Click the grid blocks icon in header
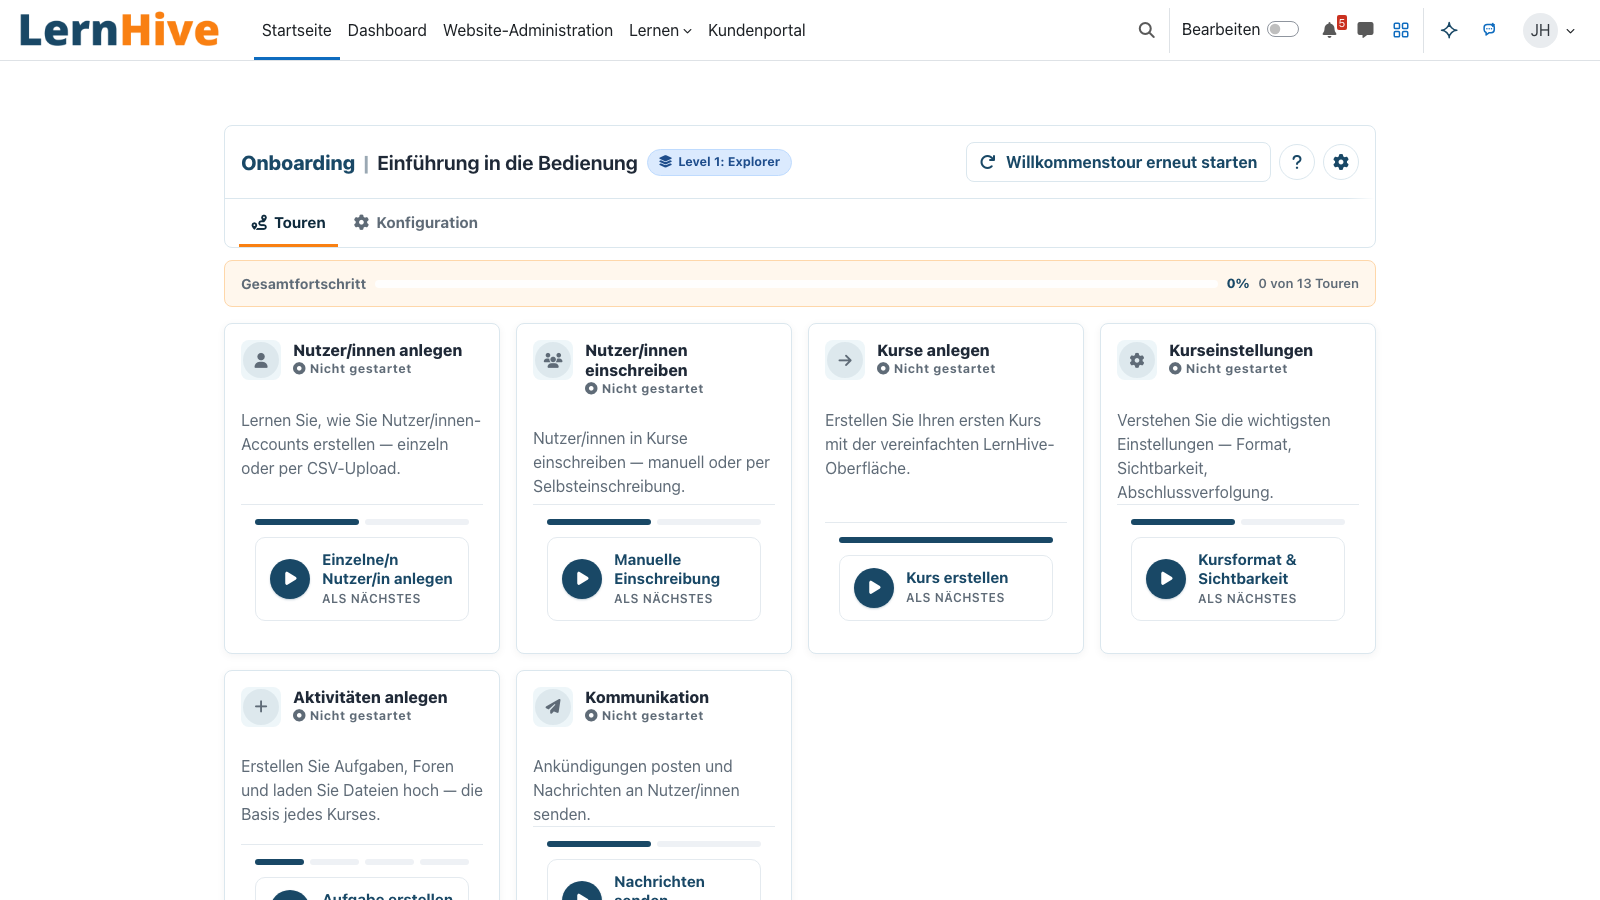Image resolution: width=1600 pixels, height=900 pixels. coord(1401,30)
